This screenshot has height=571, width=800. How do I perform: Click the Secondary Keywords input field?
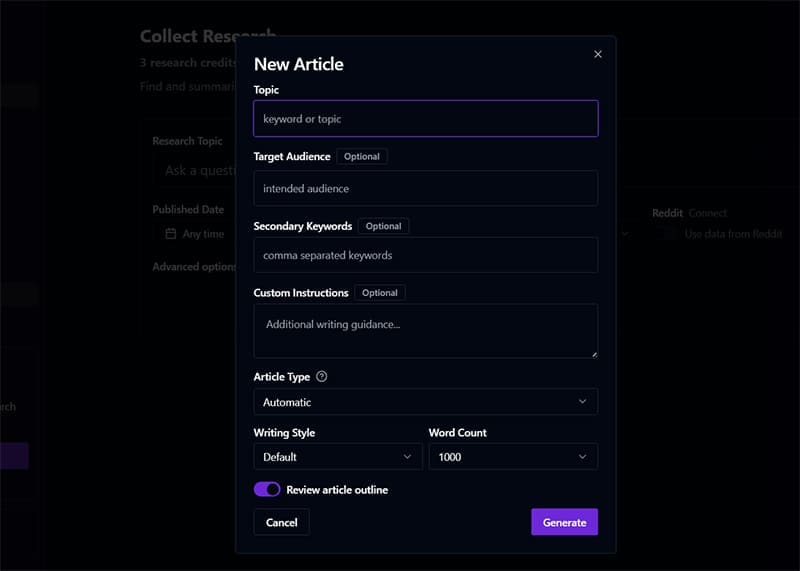[426, 255]
